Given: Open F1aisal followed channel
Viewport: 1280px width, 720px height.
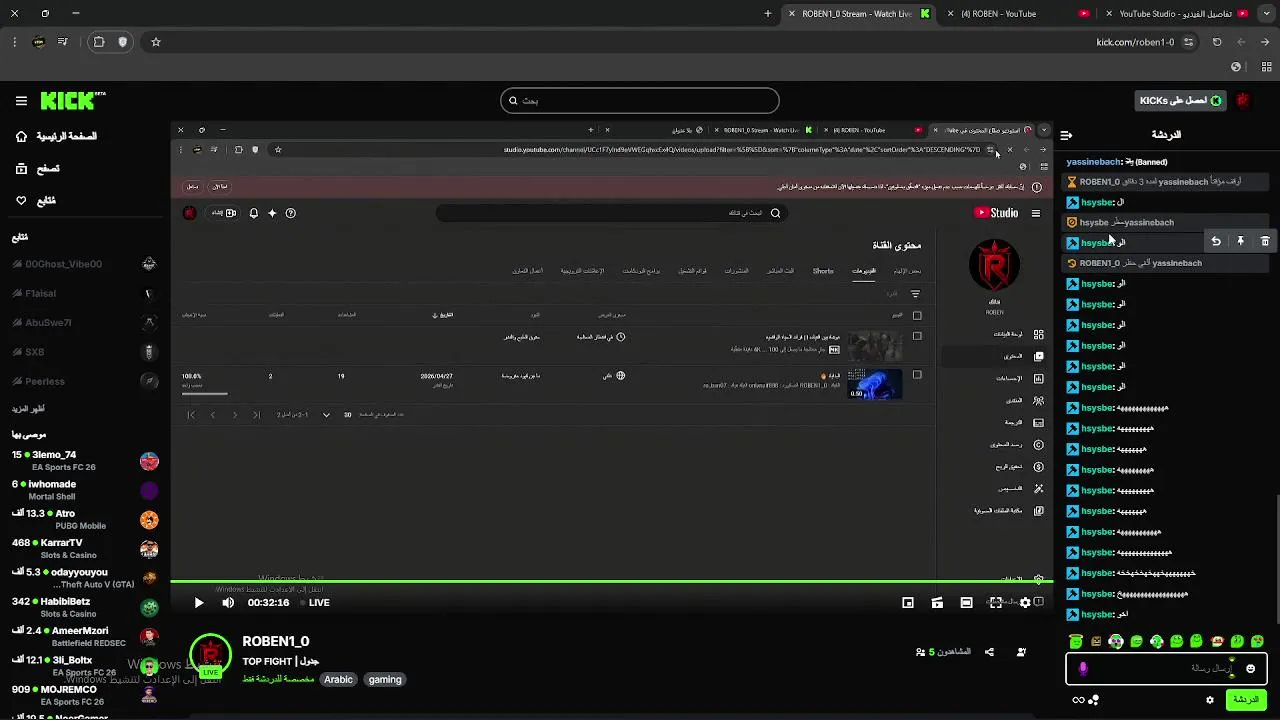Looking at the screenshot, I should [86, 294].
